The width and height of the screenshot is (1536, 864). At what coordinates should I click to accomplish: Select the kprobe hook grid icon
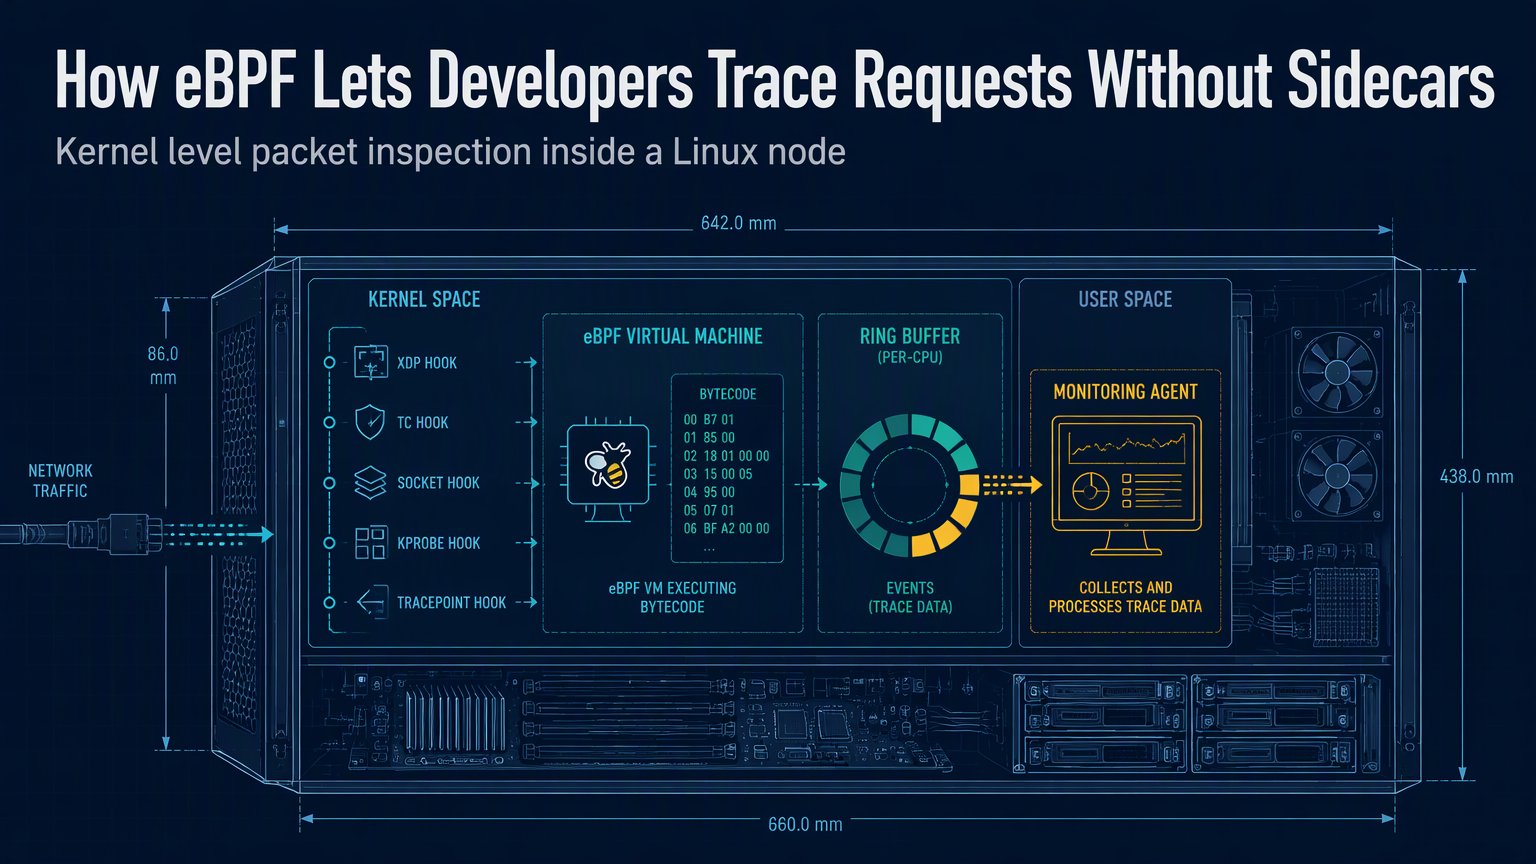tap(371, 543)
